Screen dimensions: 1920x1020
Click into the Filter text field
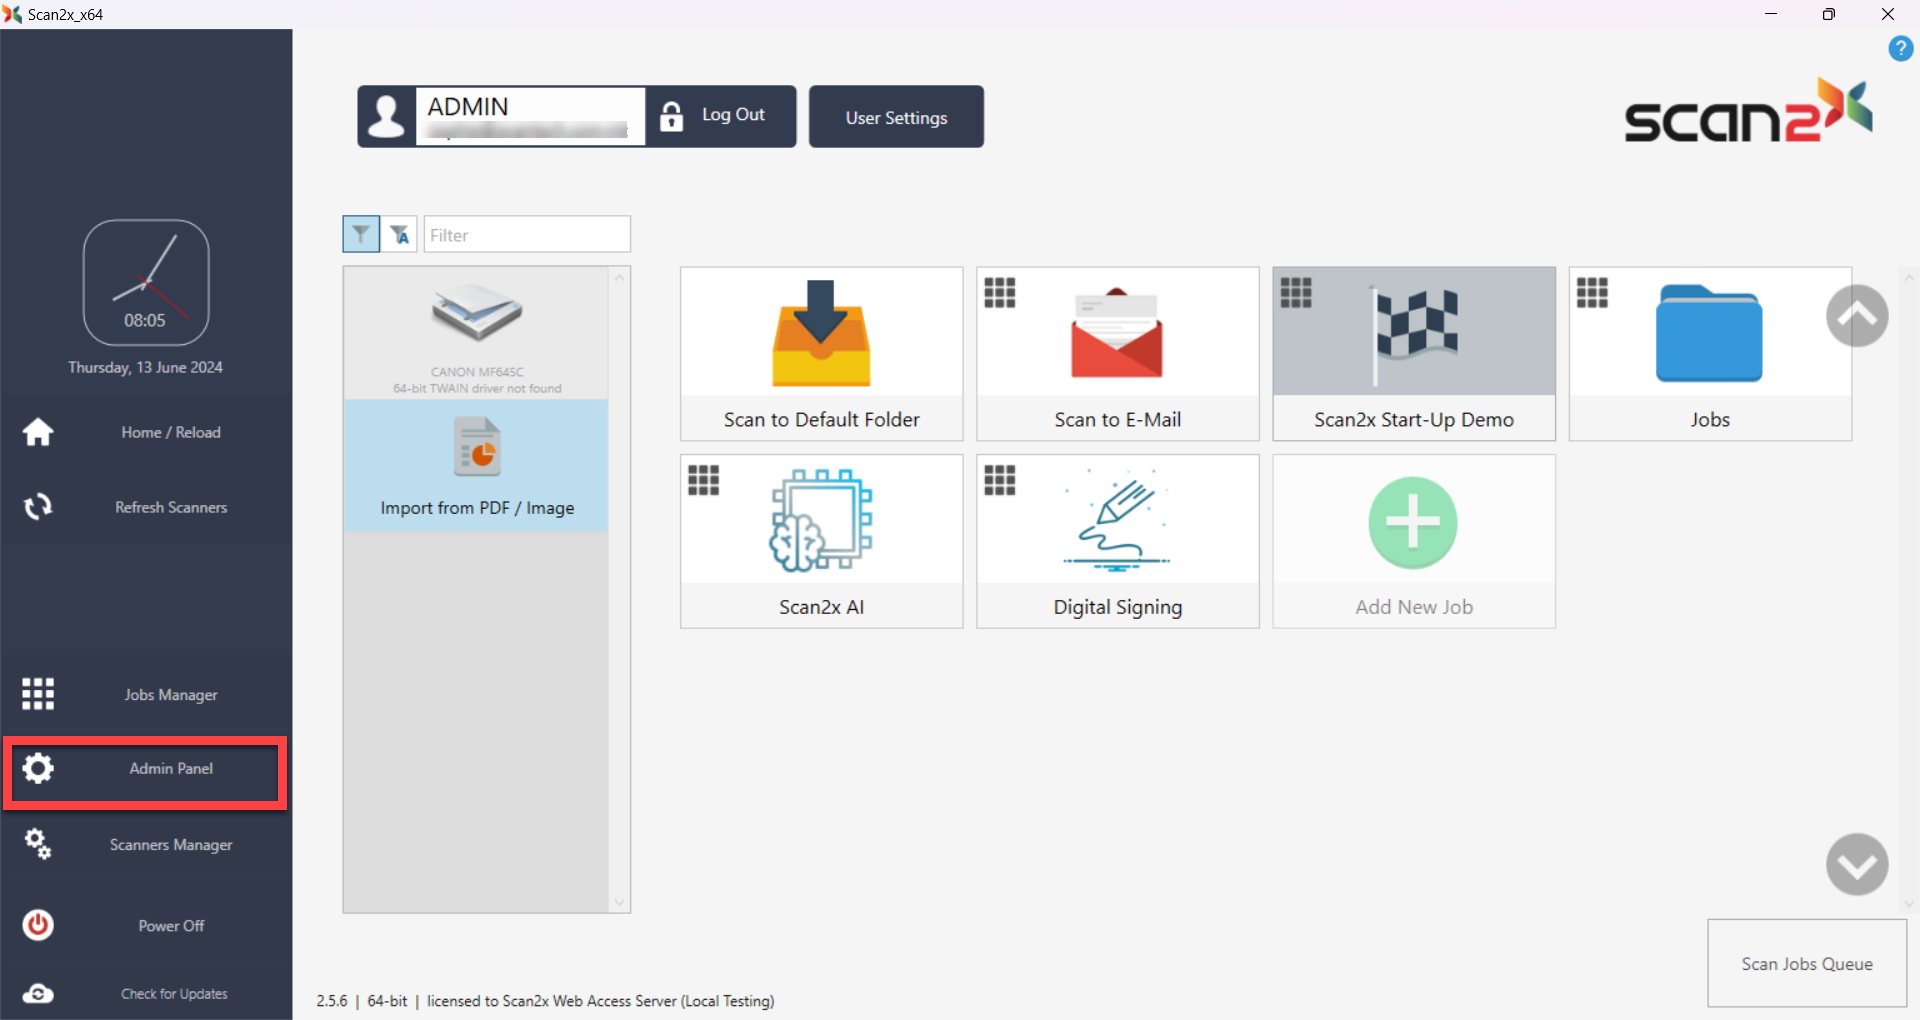(527, 235)
